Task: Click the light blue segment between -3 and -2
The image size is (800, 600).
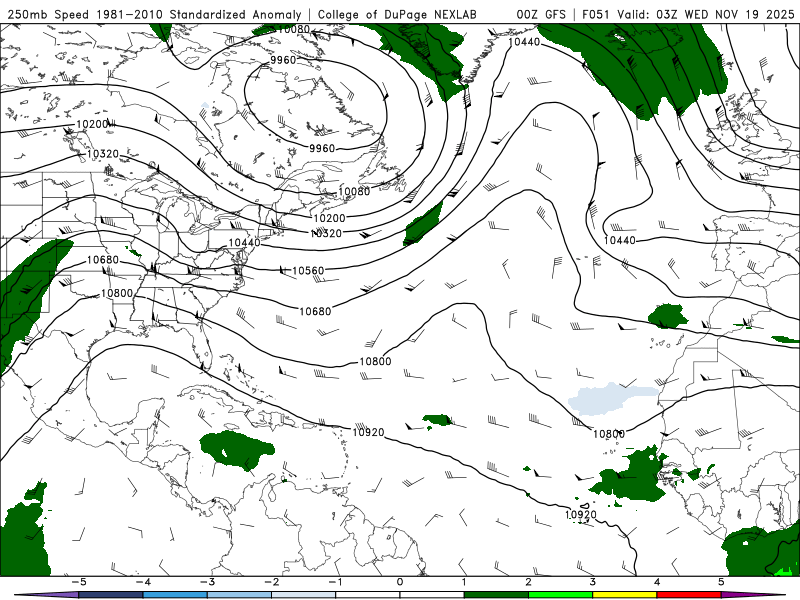Action: 239,595
